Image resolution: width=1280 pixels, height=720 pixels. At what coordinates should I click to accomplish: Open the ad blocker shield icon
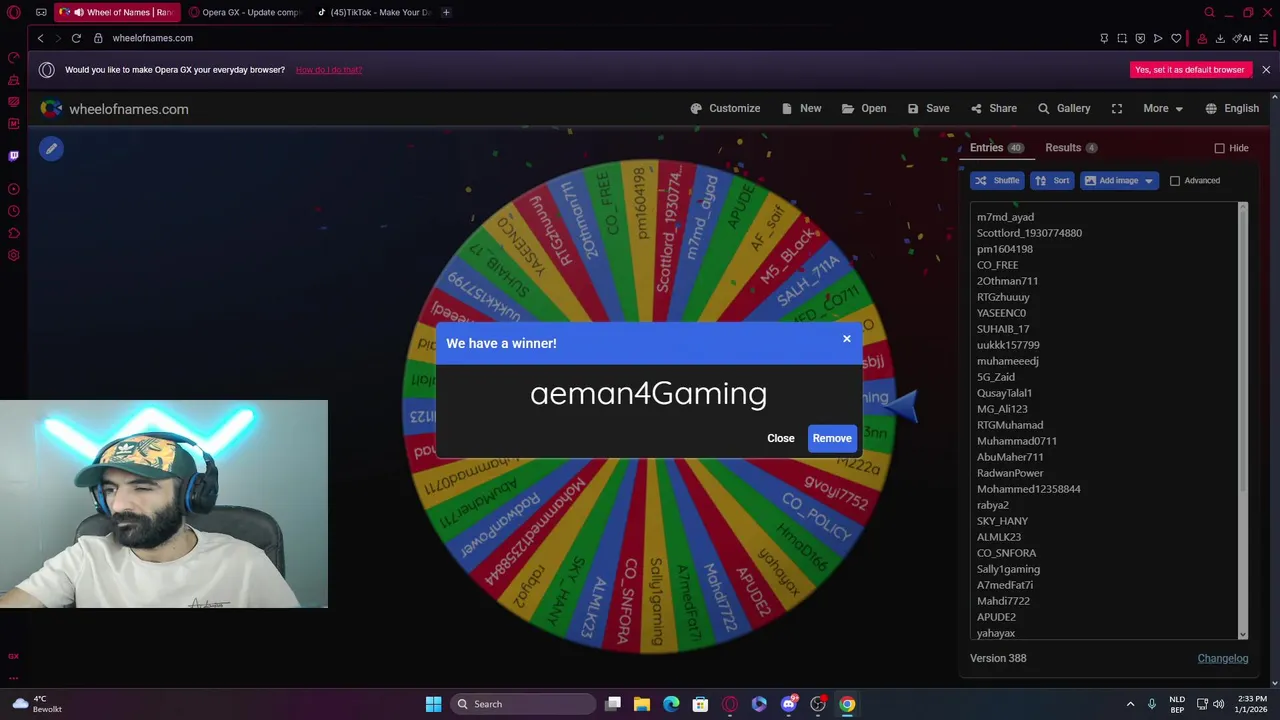pyautogui.click(x=1140, y=38)
